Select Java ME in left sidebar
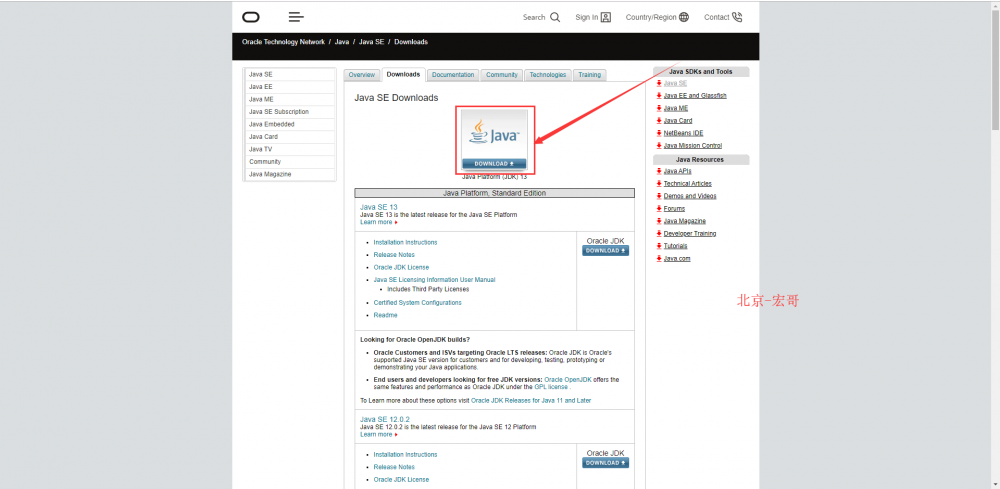This screenshot has width=1000, height=489. [290, 99]
